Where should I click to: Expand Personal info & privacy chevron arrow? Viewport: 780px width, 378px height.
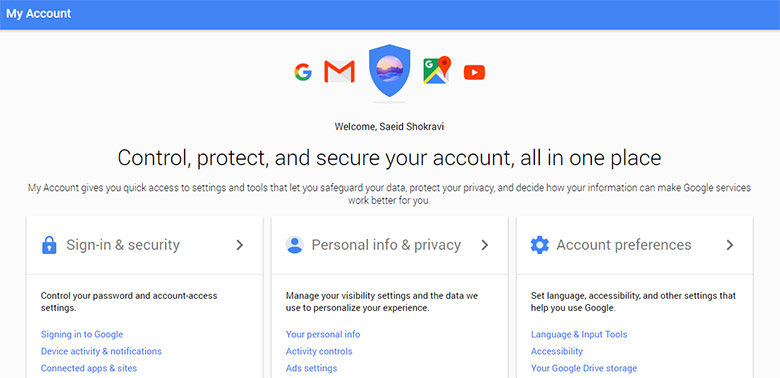point(485,245)
